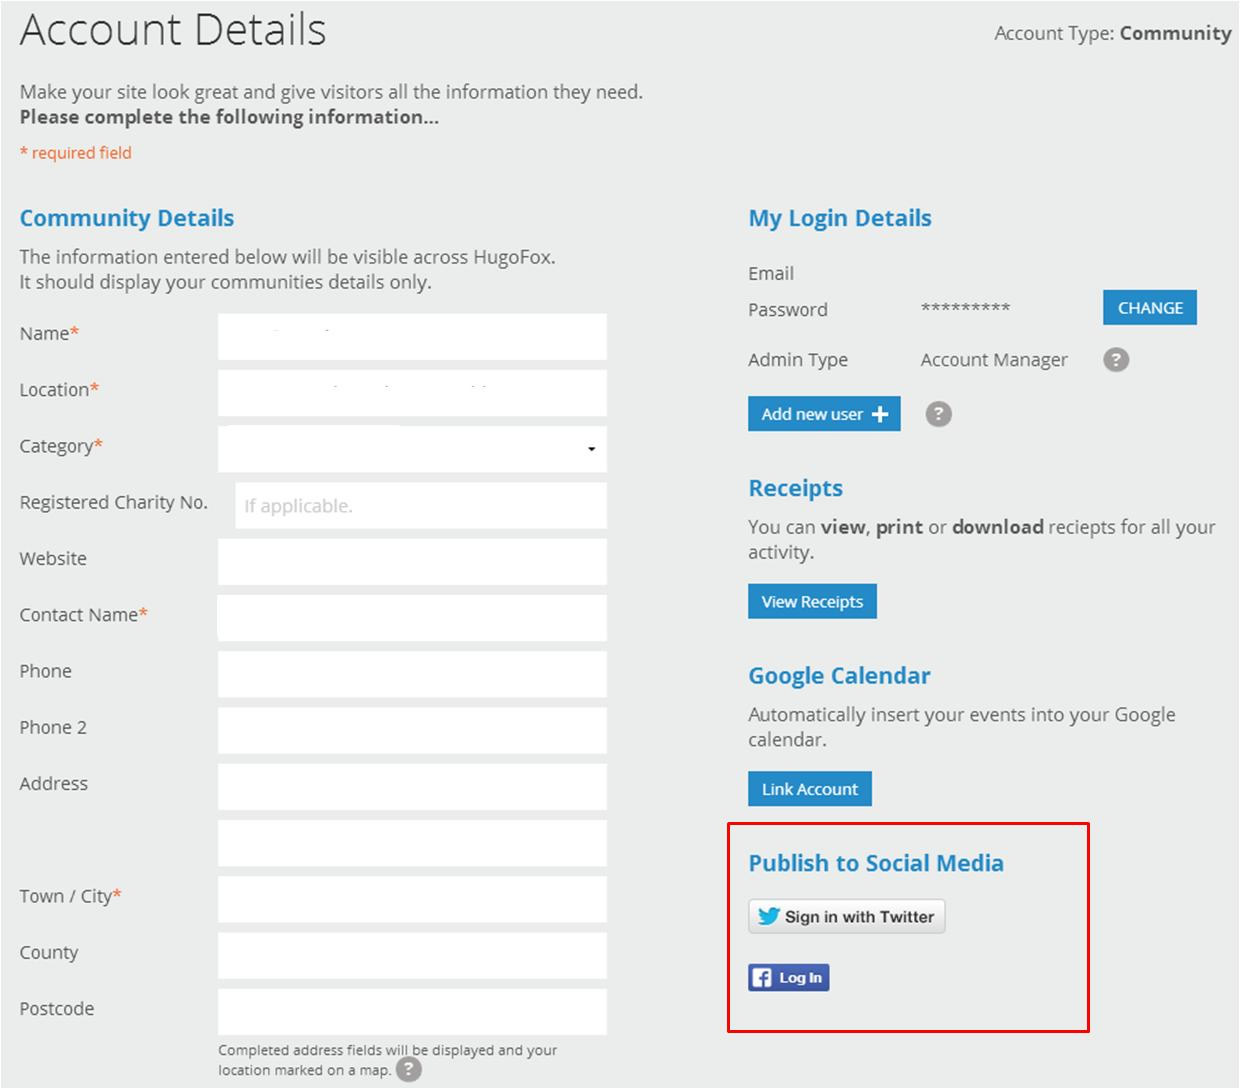Image resolution: width=1240 pixels, height=1089 pixels.
Task: Log in with Facebook
Action: pos(788,977)
